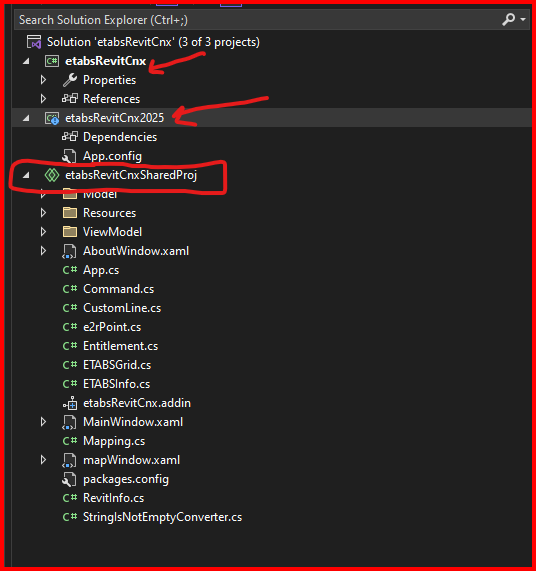Screen dimensions: 536x571
Task: Select the Mapping.cs file name
Action: (x=114, y=441)
